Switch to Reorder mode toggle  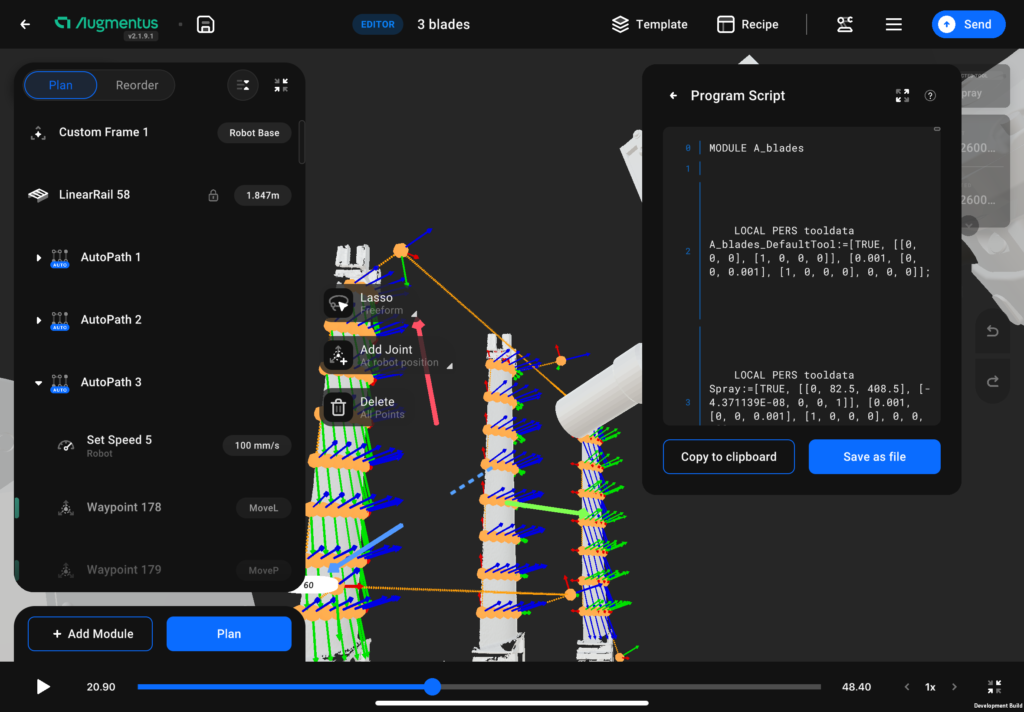pyautogui.click(x=137, y=86)
